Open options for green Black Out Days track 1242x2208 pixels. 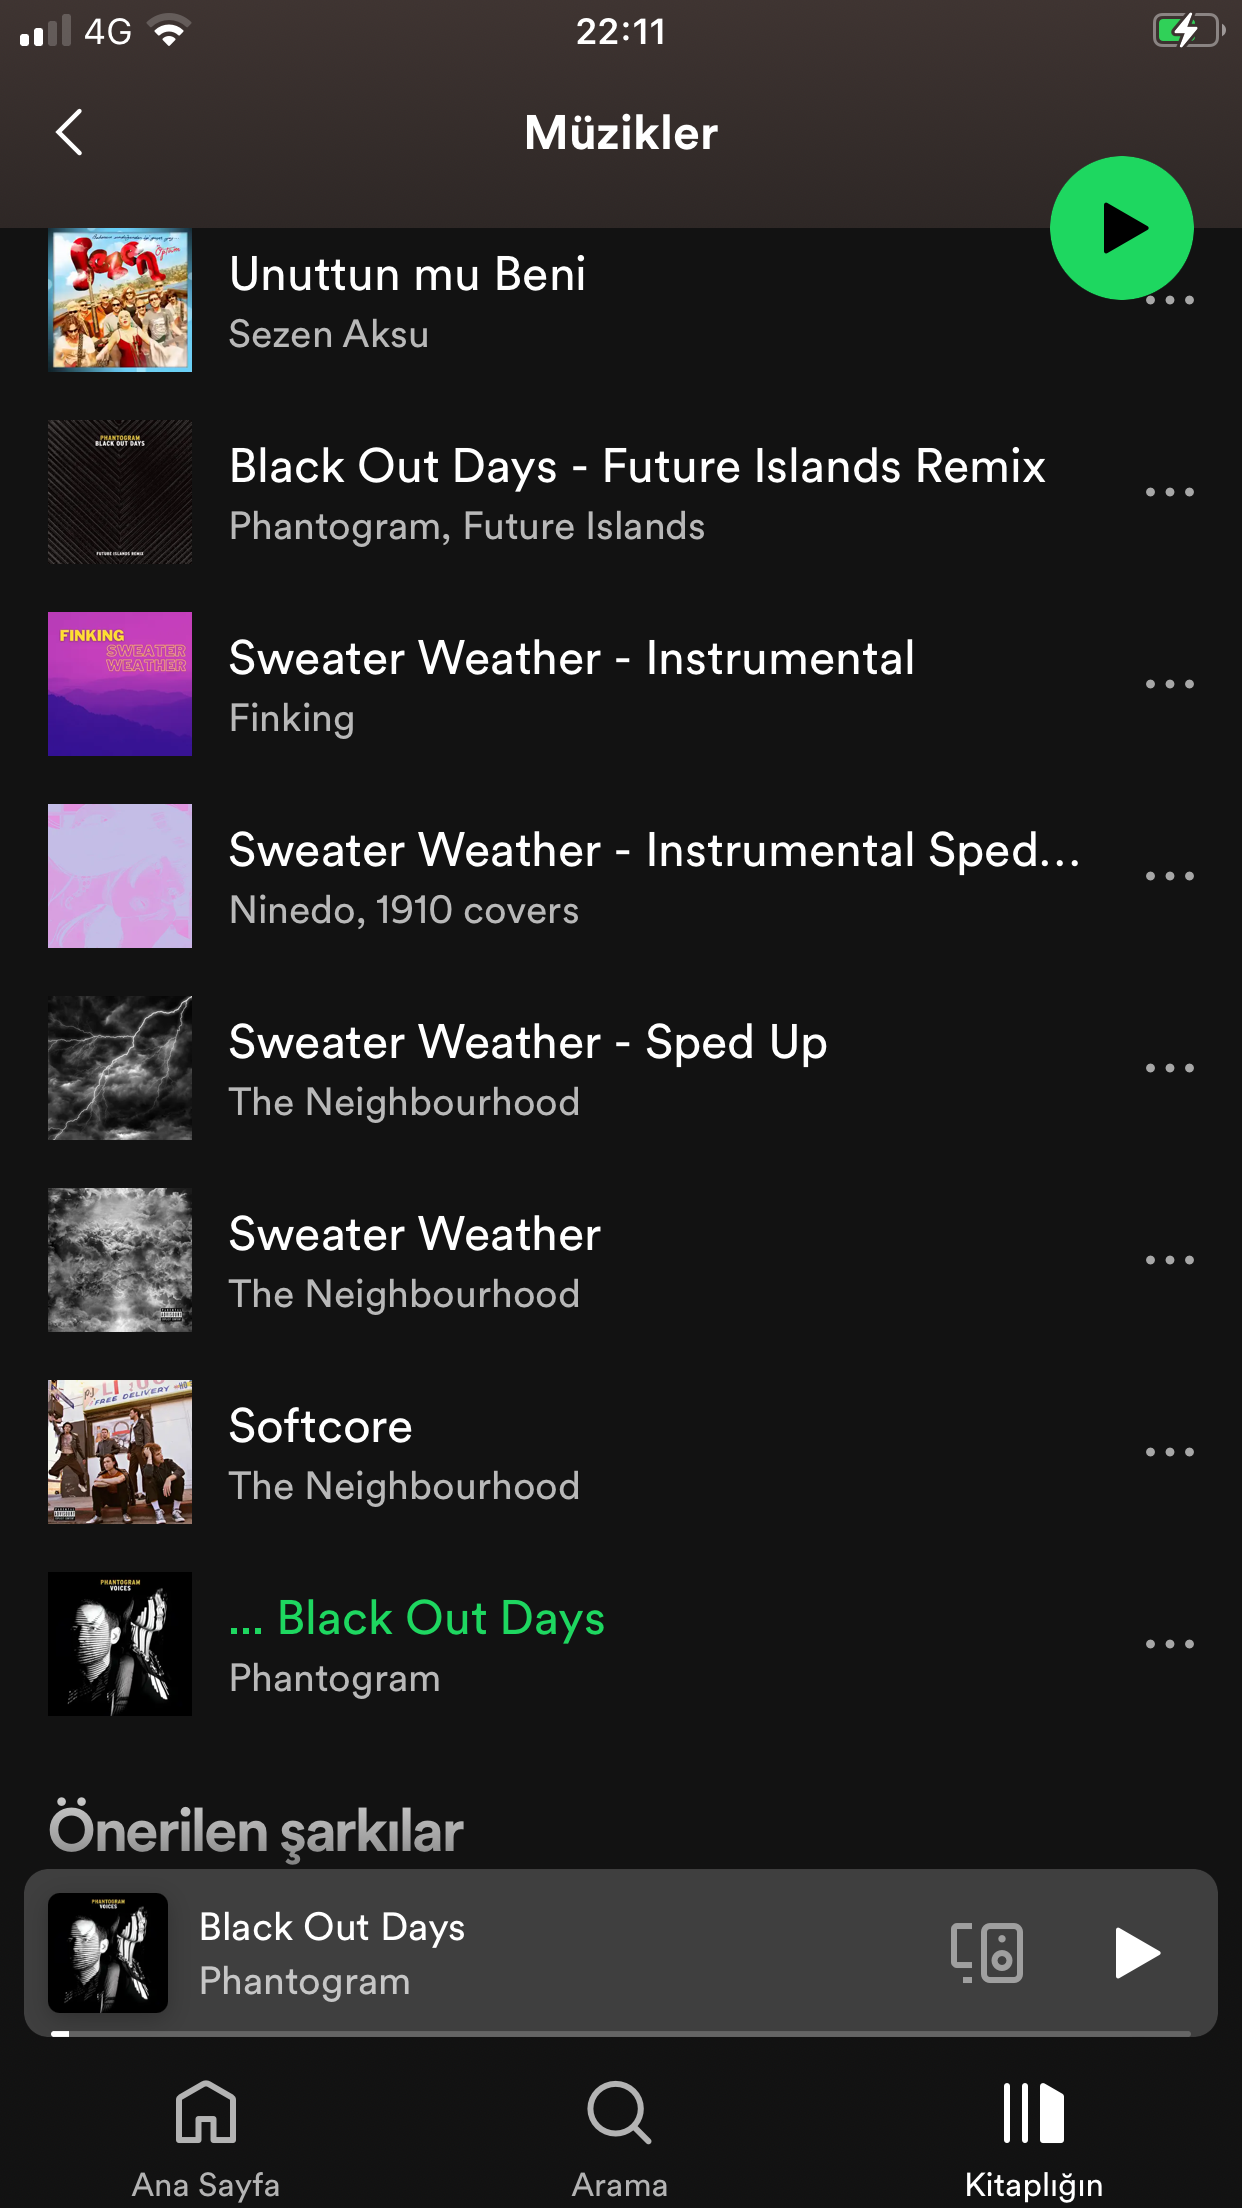pyautogui.click(x=1169, y=1644)
